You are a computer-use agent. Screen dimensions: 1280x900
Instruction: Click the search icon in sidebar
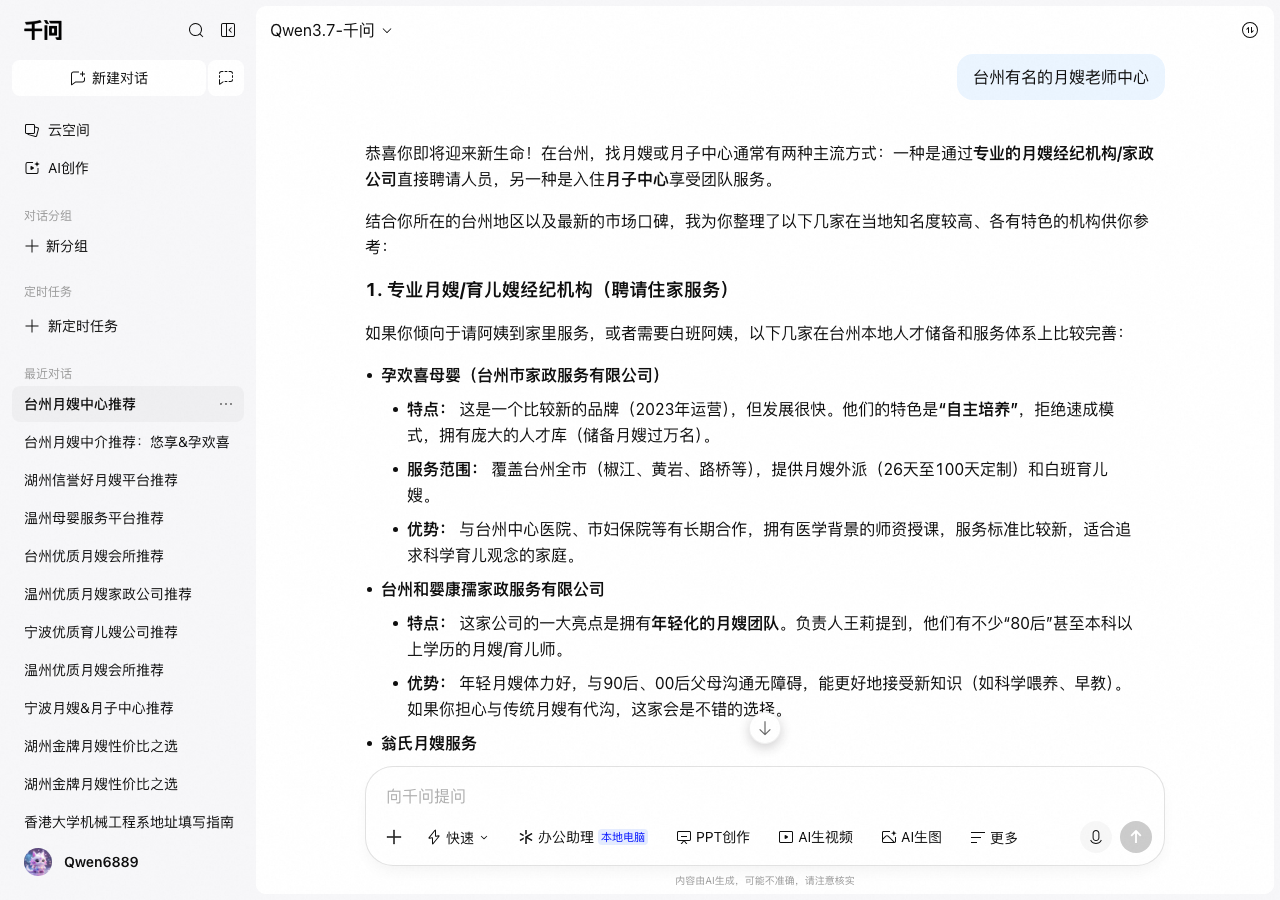(196, 30)
